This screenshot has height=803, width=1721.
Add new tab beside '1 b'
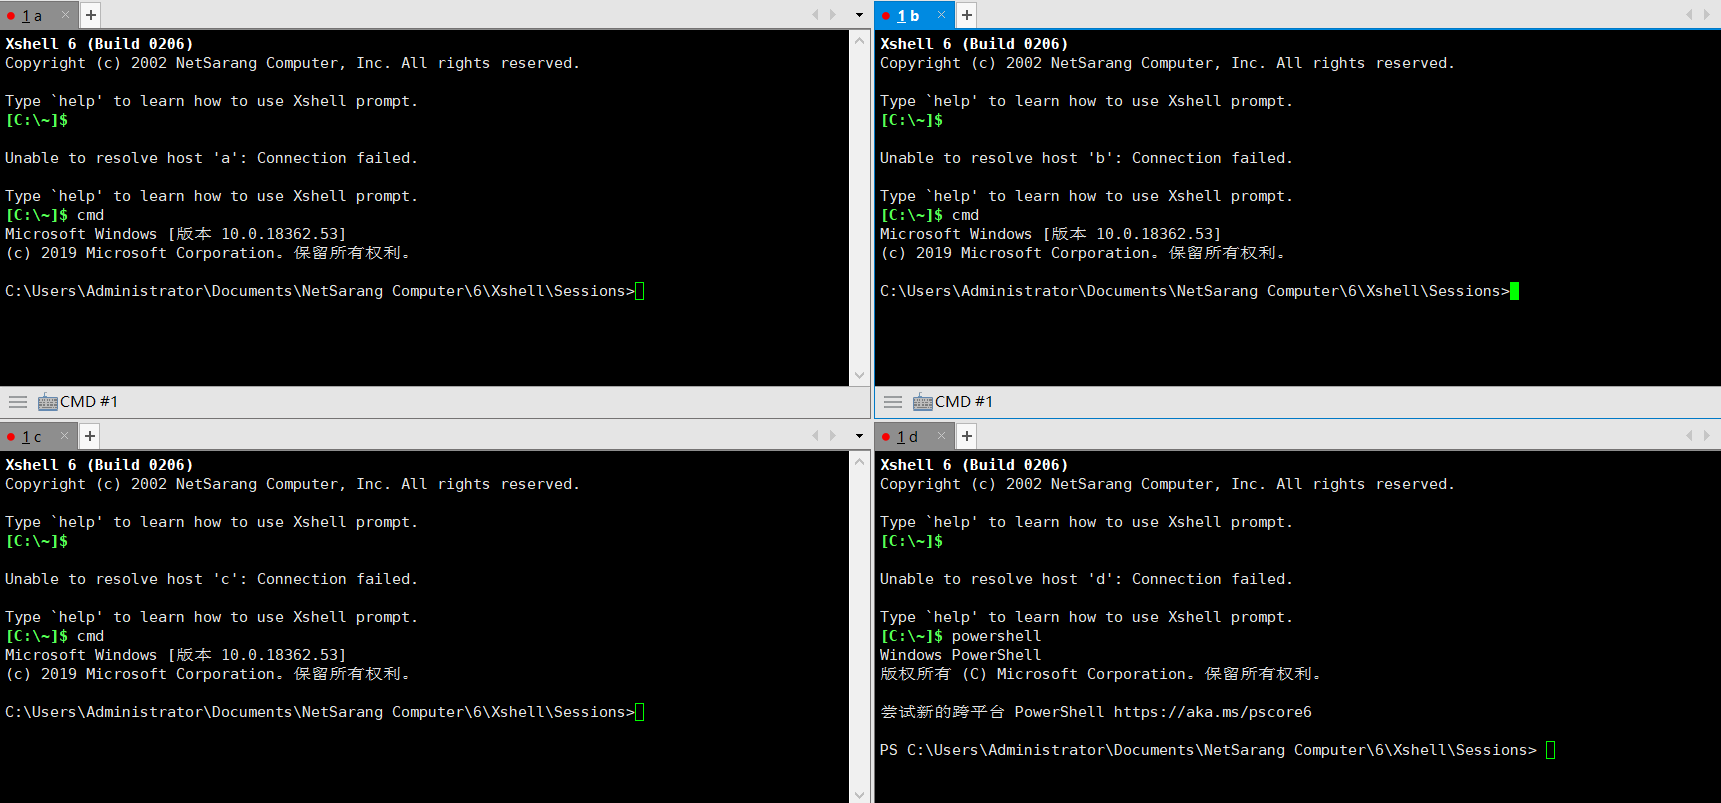coord(966,15)
